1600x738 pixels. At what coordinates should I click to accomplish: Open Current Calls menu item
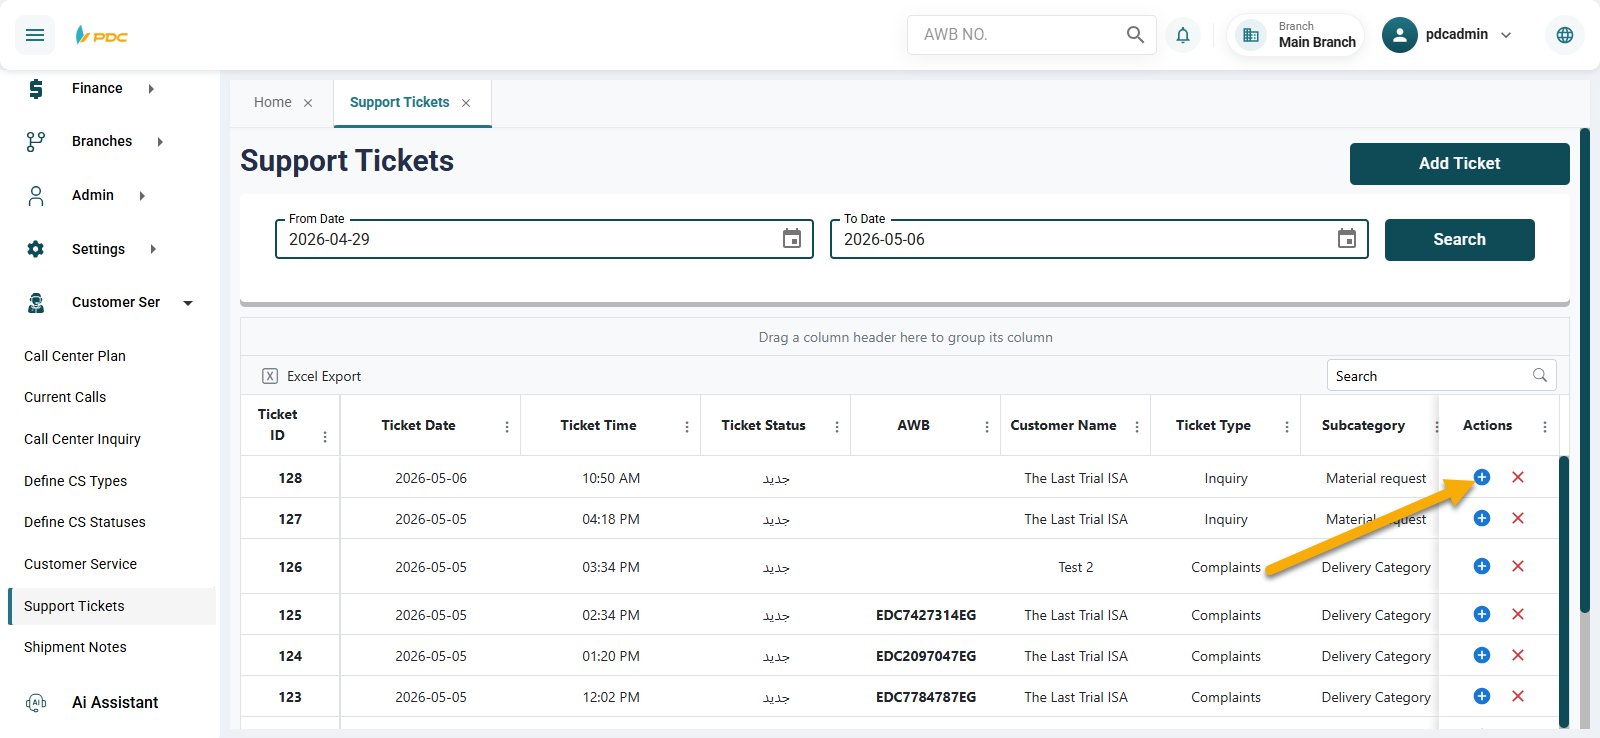click(x=65, y=397)
